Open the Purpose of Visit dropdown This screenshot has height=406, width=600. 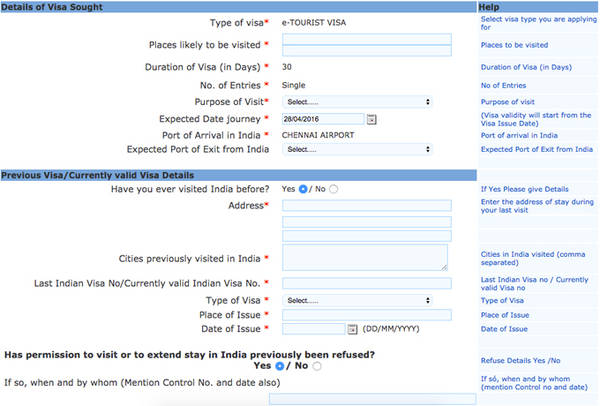coord(357,102)
